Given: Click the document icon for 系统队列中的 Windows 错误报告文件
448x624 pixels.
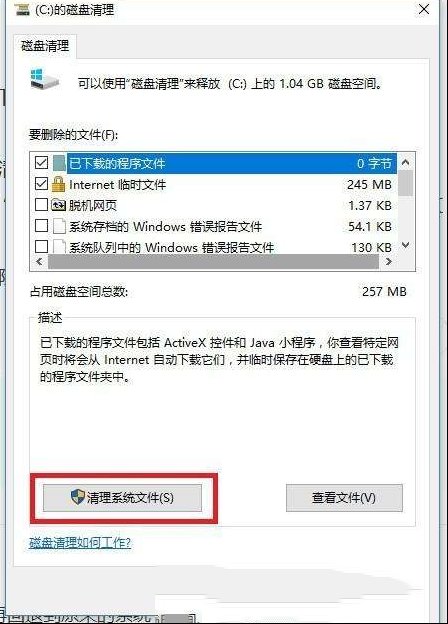Looking at the screenshot, I should coord(59,247).
